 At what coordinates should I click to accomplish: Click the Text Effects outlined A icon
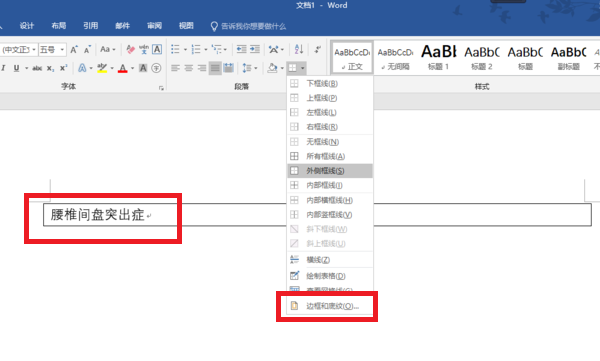coord(82,68)
